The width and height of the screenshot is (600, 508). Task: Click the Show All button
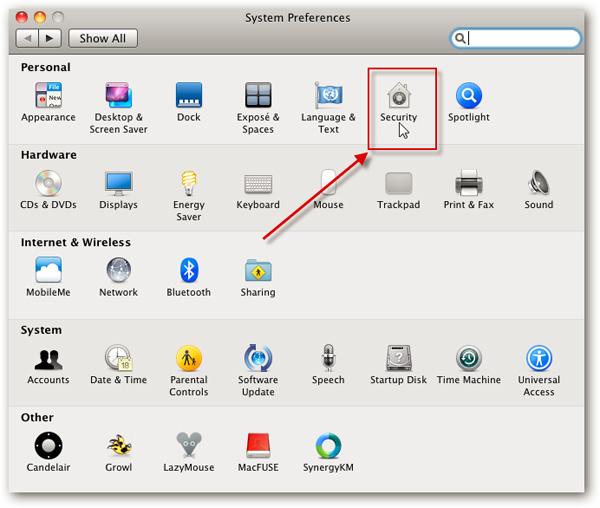[x=103, y=38]
